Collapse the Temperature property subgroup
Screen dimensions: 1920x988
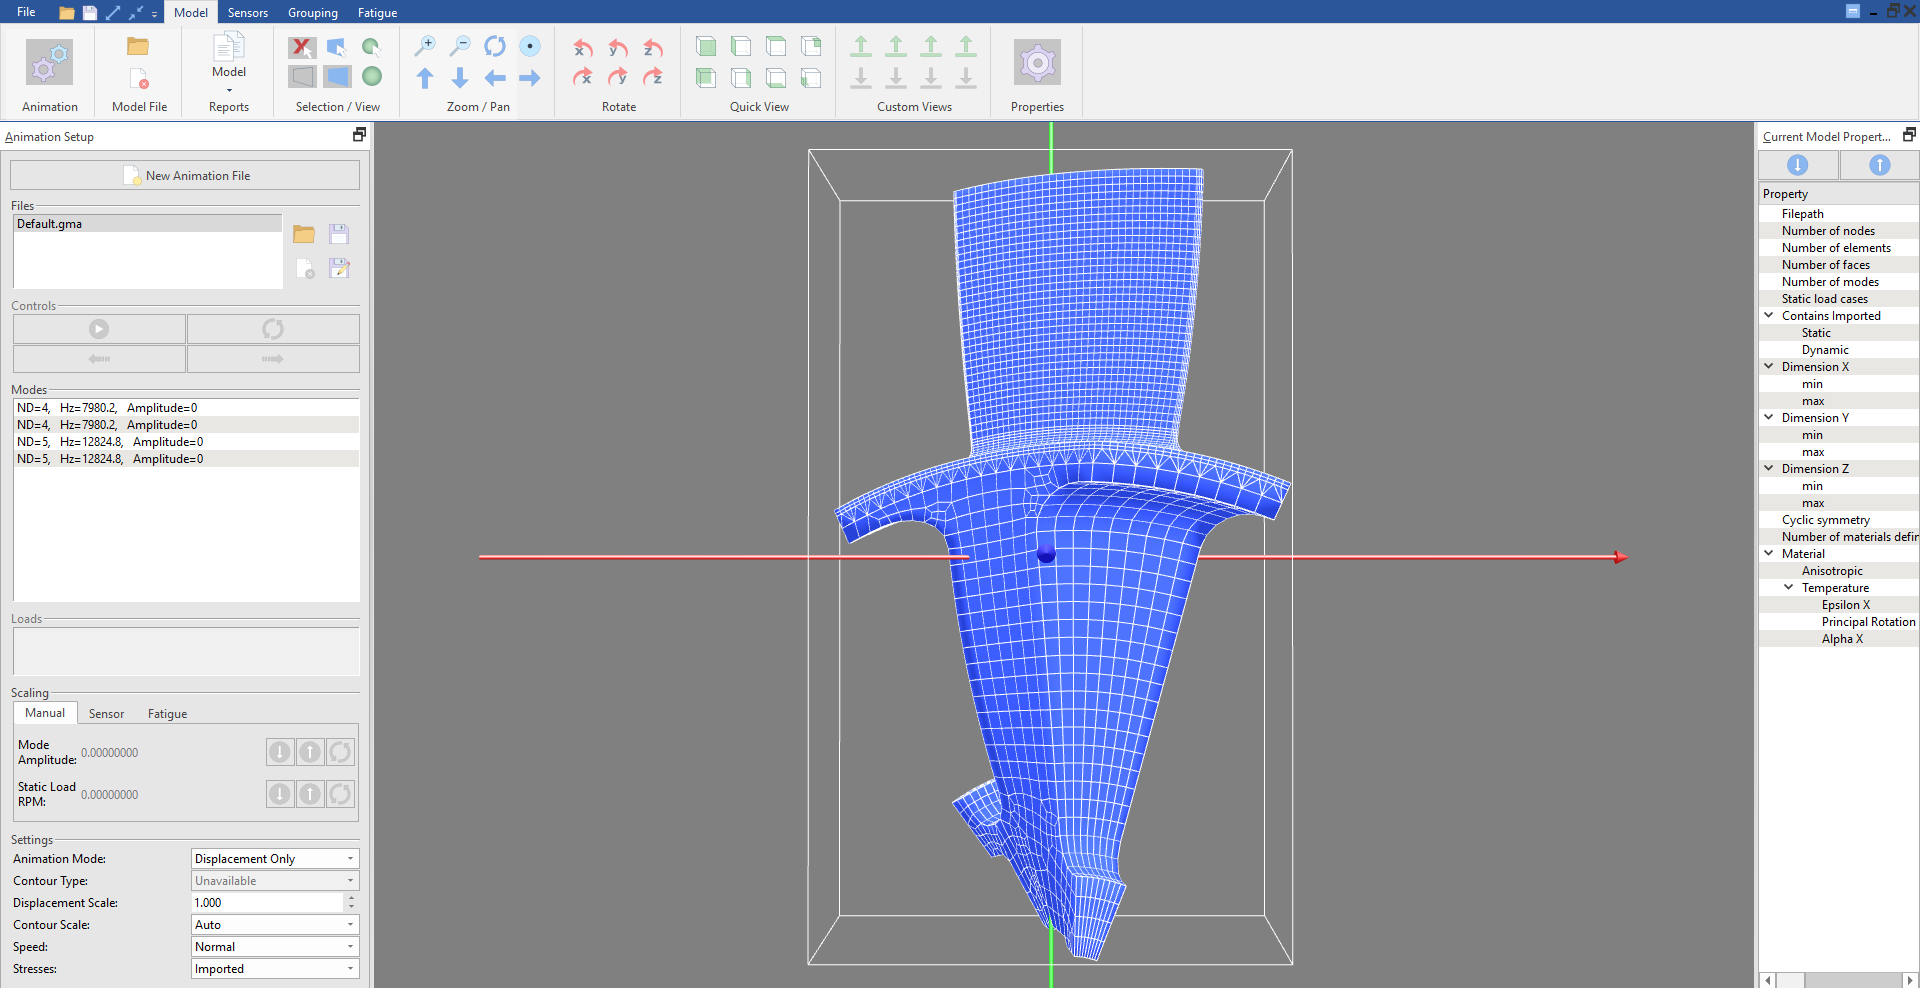[1789, 587]
